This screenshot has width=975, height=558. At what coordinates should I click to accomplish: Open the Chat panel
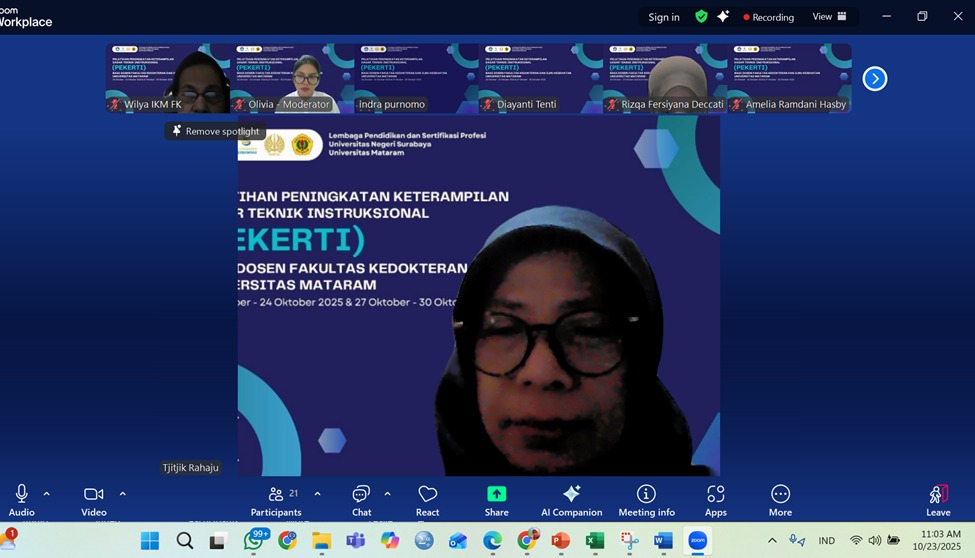361,498
